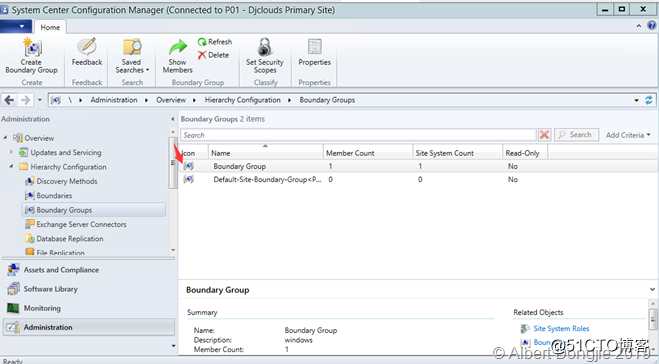Sort by the Member Count column header
Viewport: 659px width, 364px height.
click(368, 153)
